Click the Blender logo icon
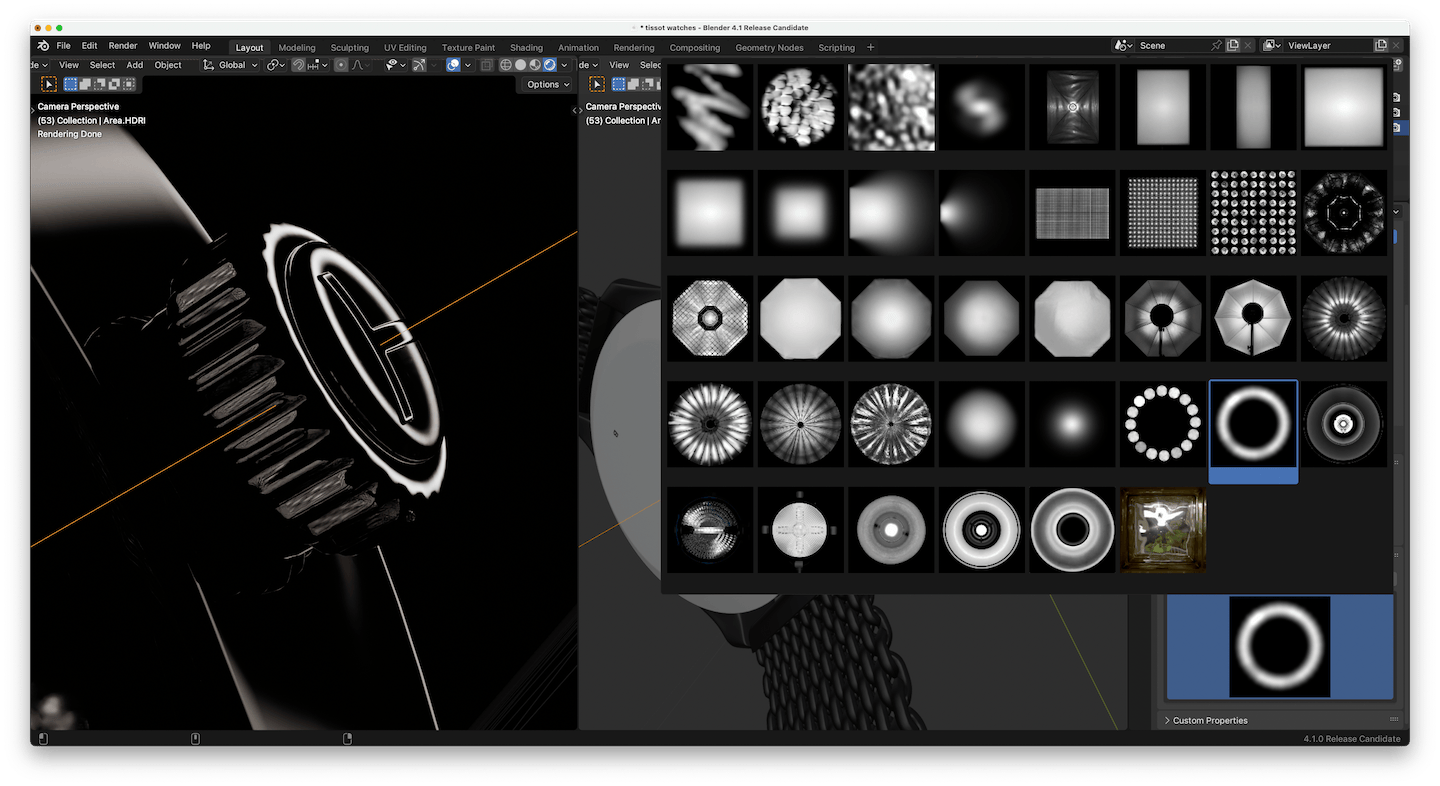The image size is (1440, 786). [43, 46]
